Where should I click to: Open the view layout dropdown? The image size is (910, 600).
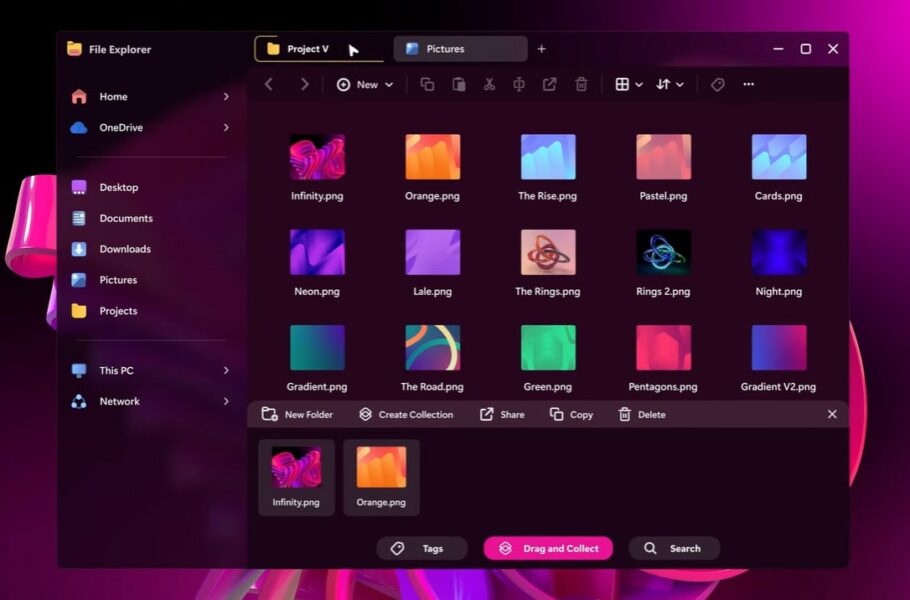[x=628, y=85]
